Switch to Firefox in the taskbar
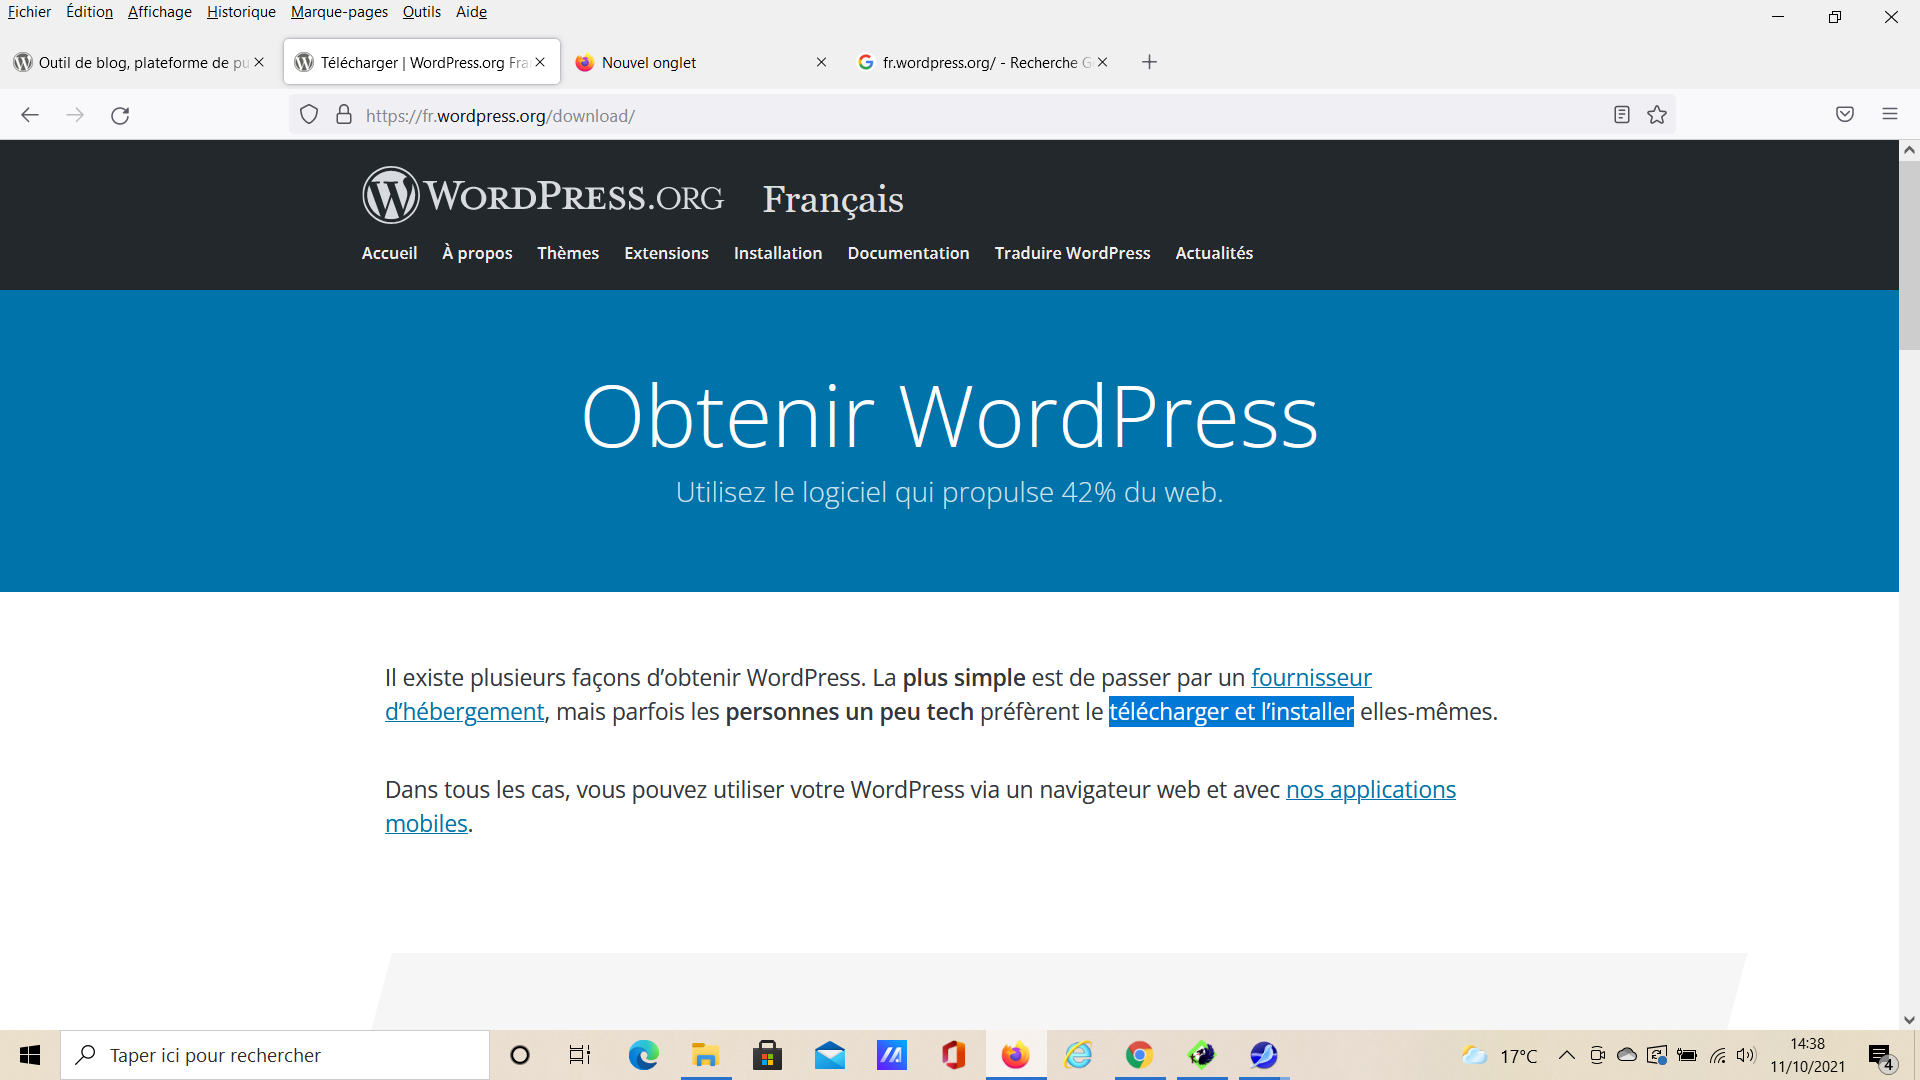Viewport: 1920px width, 1080px height. [x=1015, y=1055]
